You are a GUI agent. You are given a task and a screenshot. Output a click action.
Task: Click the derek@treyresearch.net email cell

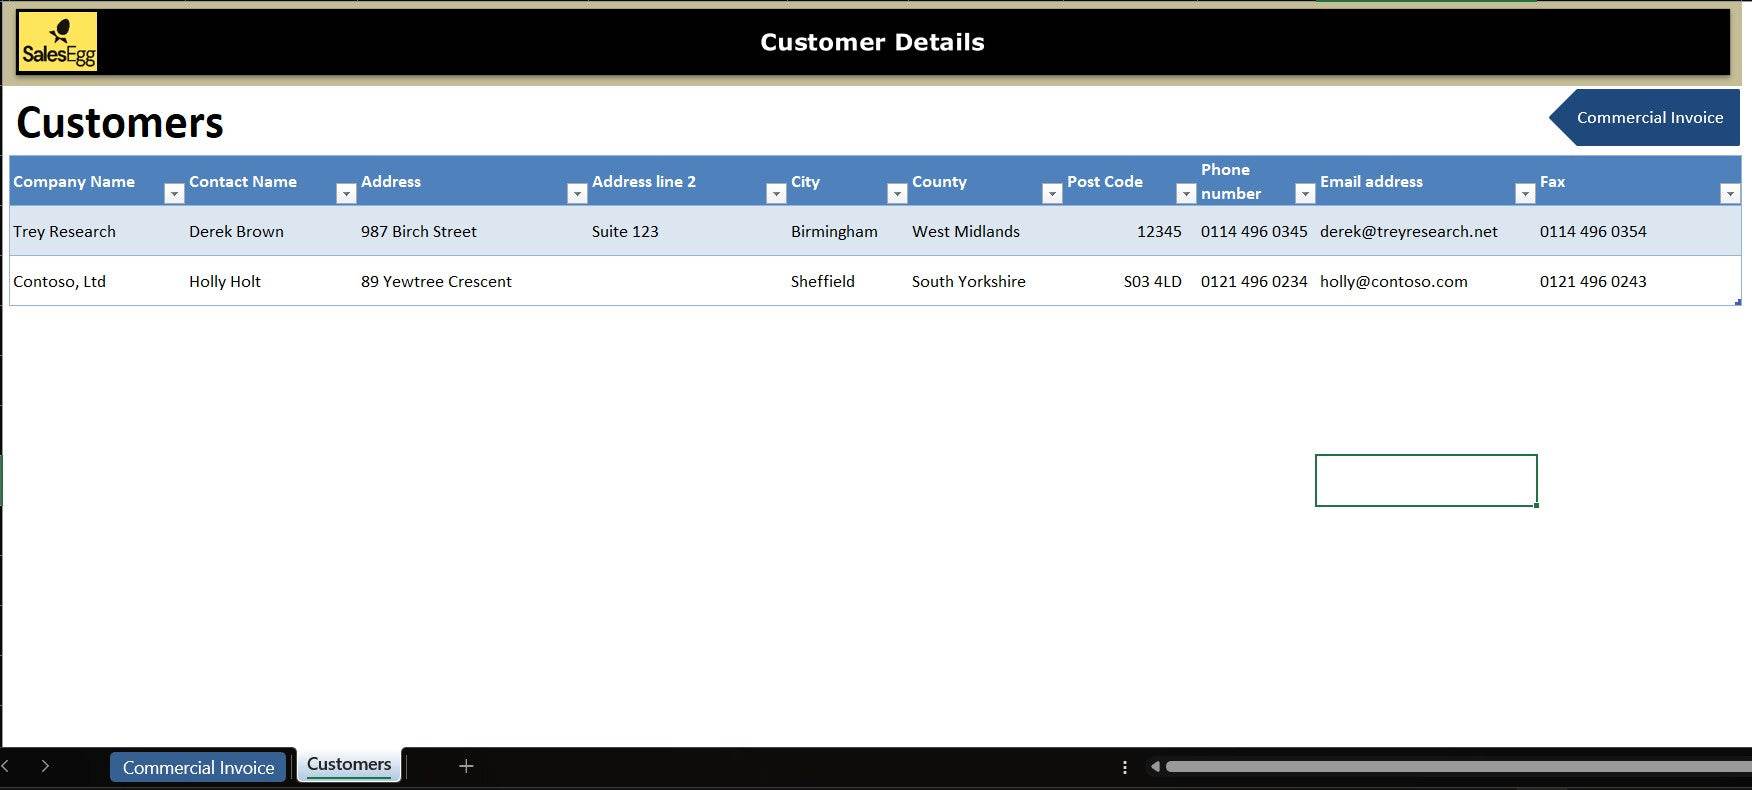1408,232
